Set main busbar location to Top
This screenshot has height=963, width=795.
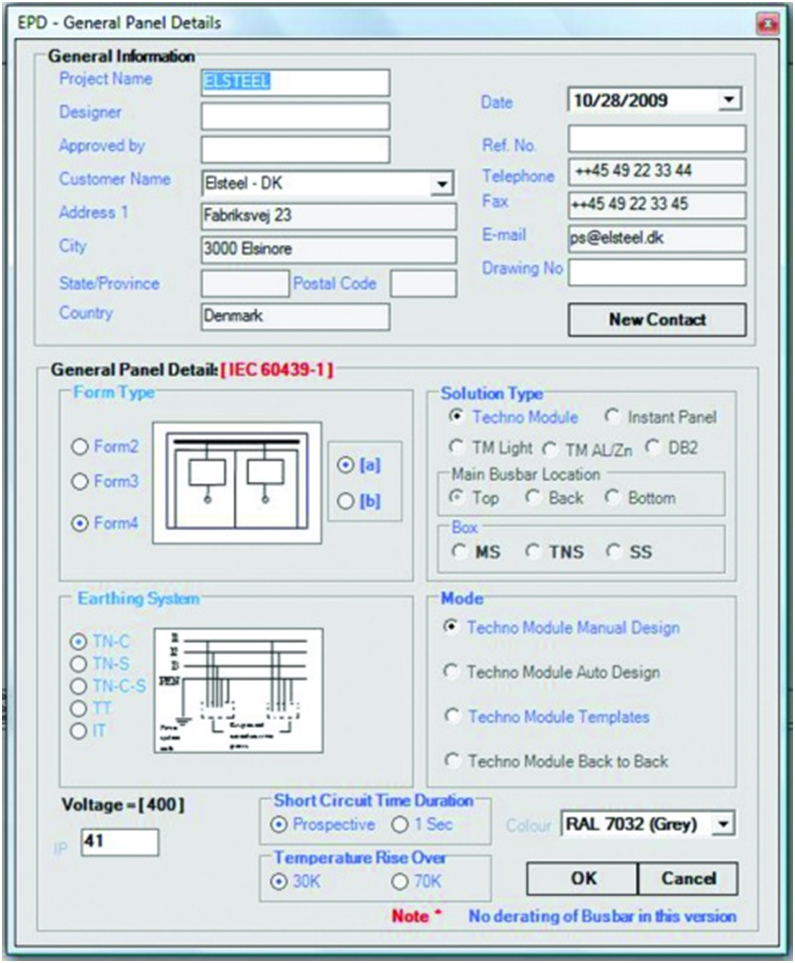click(456, 497)
